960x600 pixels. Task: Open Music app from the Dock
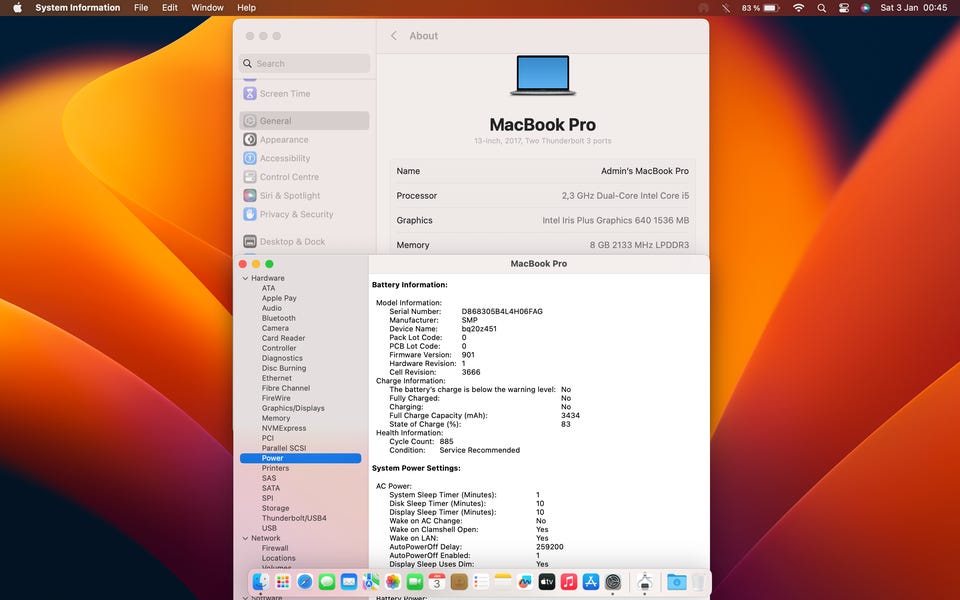click(x=569, y=581)
